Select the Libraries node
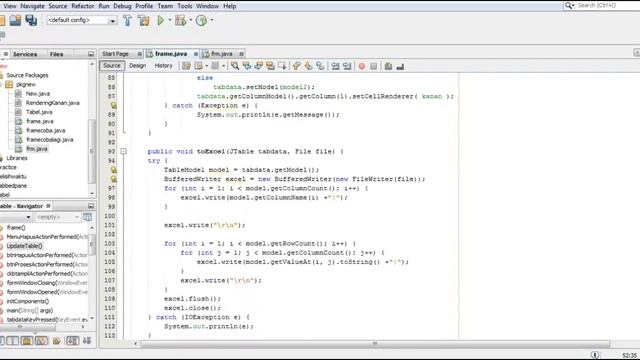 pyautogui.click(x=17, y=158)
